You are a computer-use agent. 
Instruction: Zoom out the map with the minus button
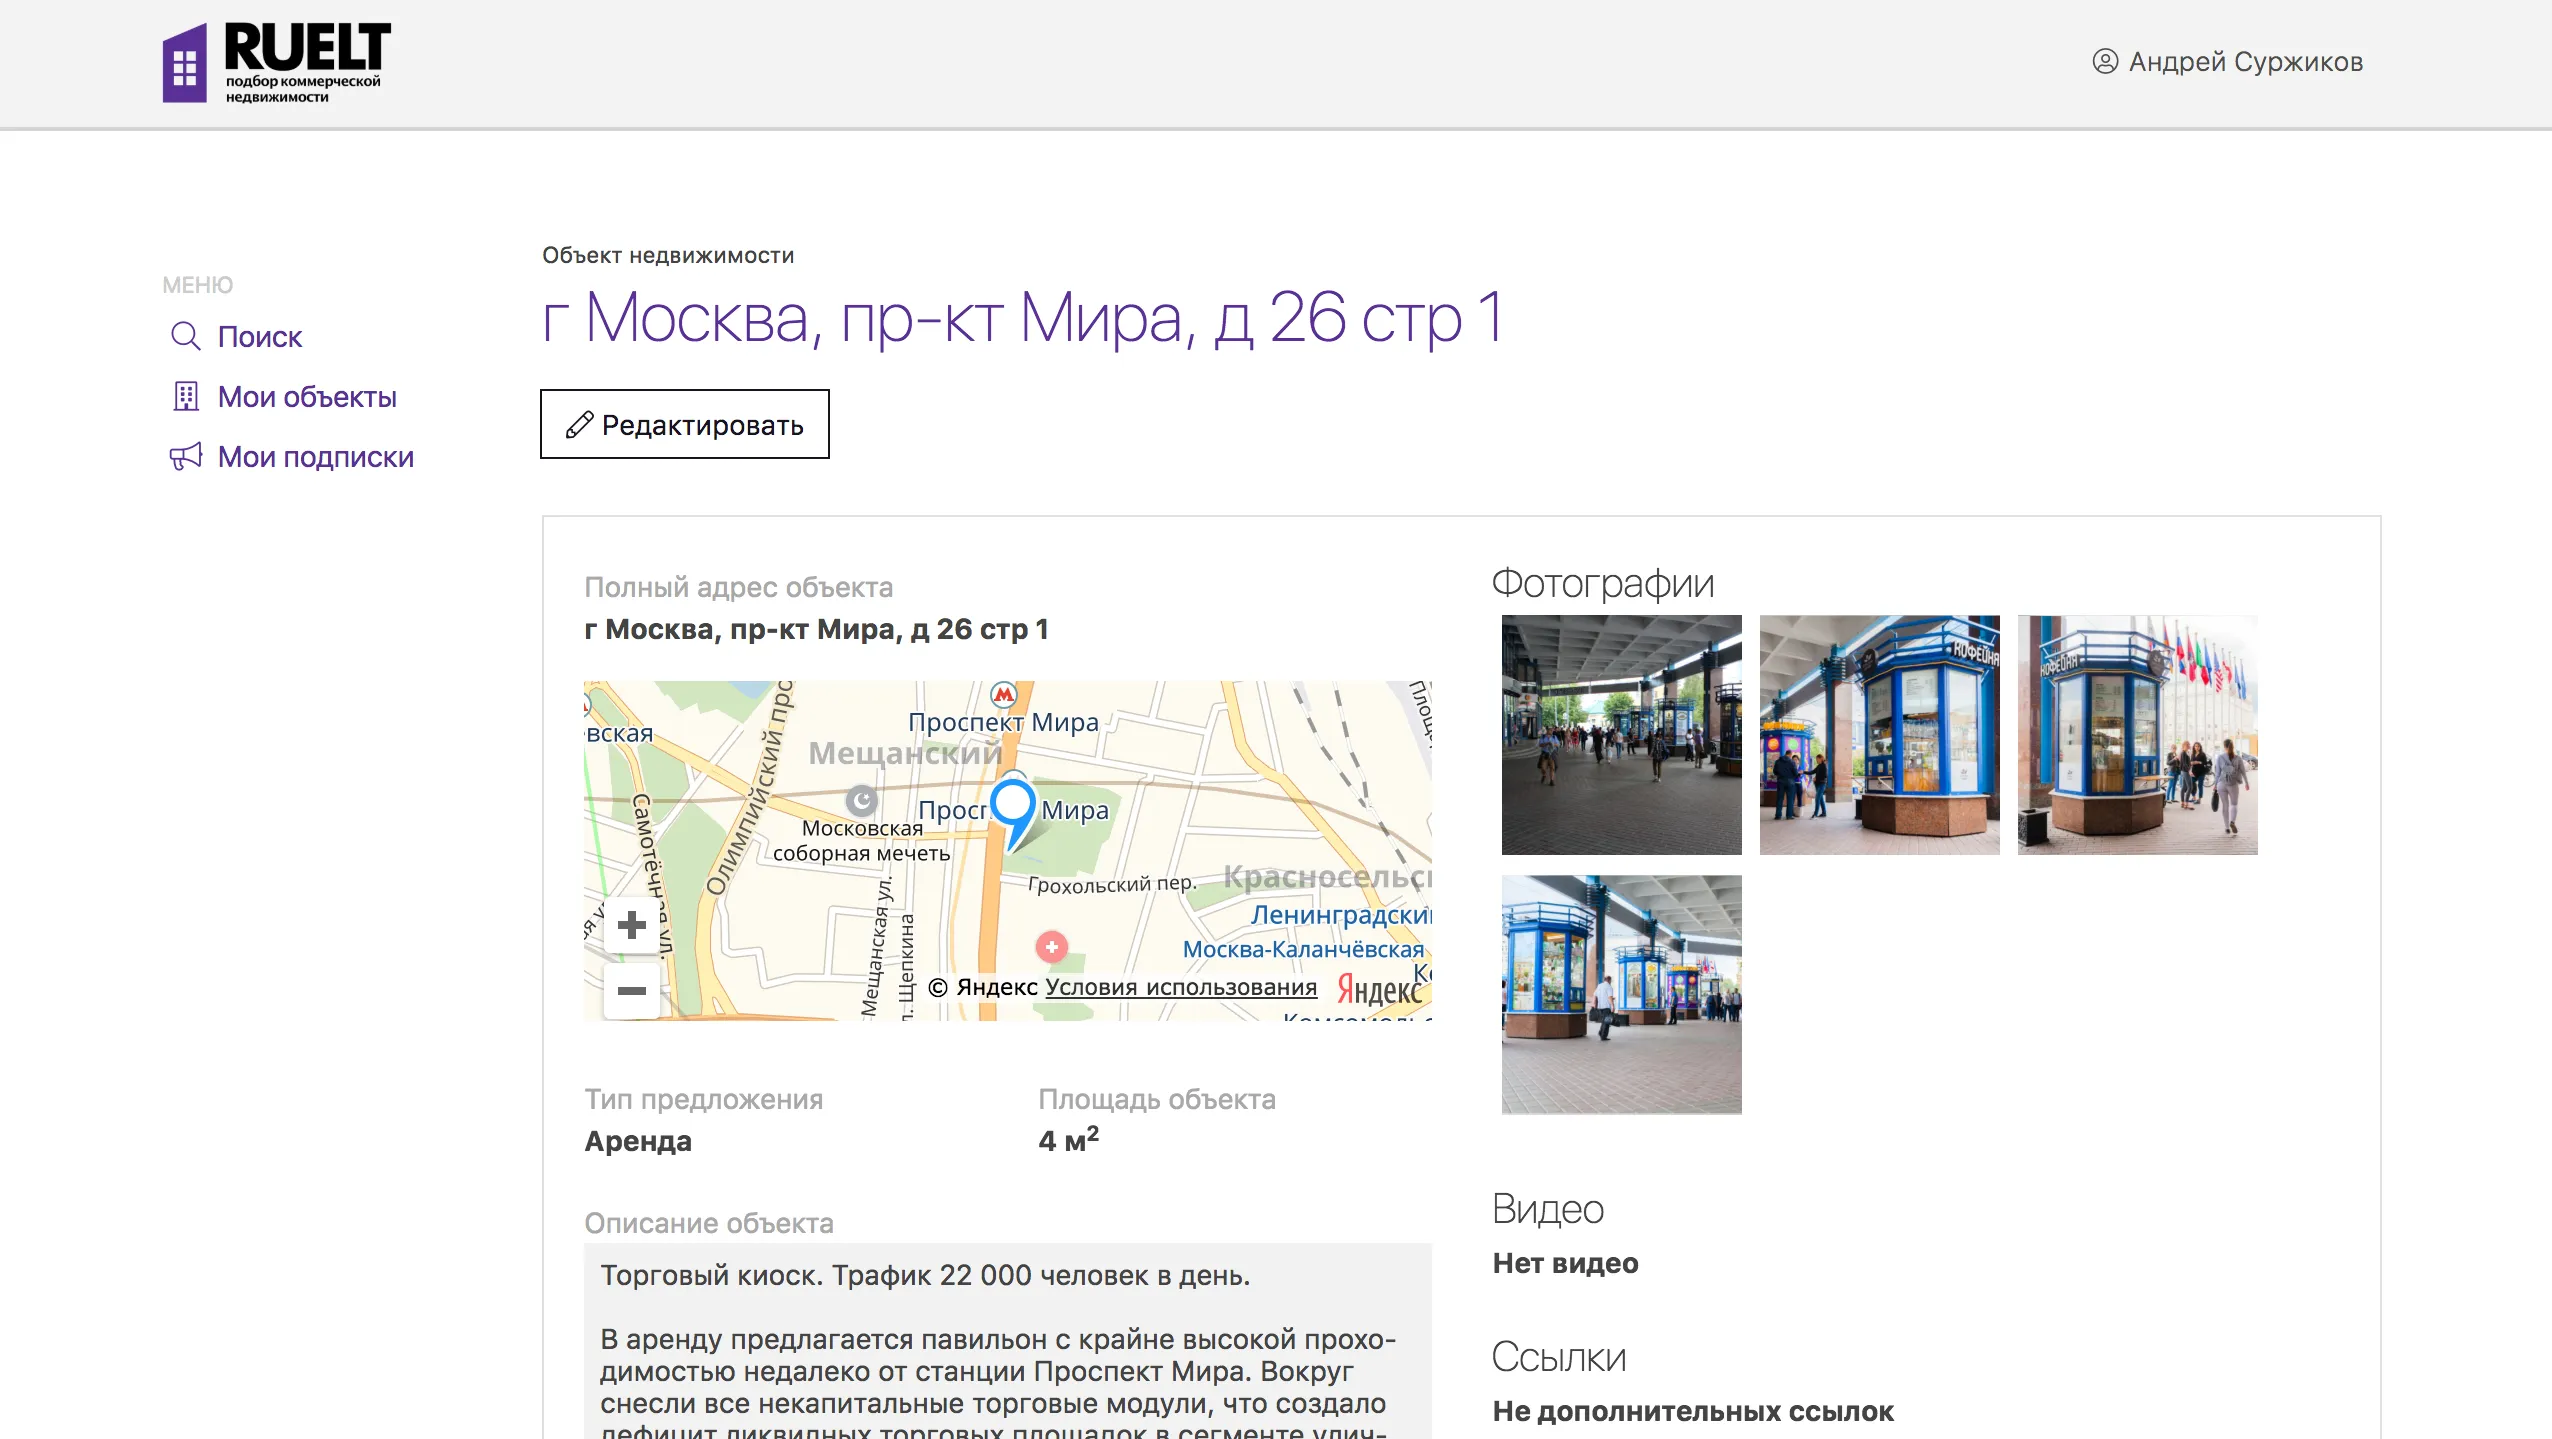pos(631,991)
